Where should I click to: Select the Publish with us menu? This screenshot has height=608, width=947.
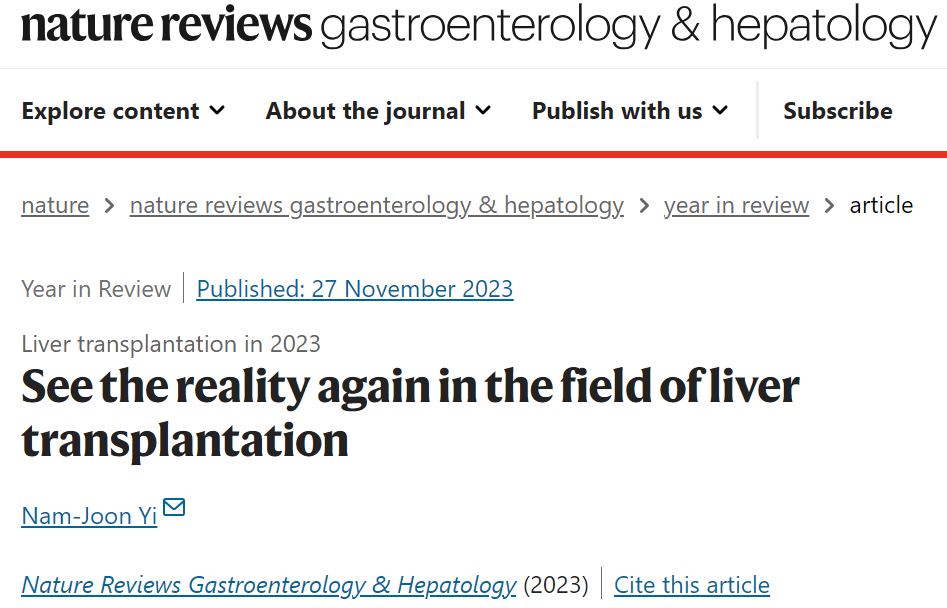[630, 110]
